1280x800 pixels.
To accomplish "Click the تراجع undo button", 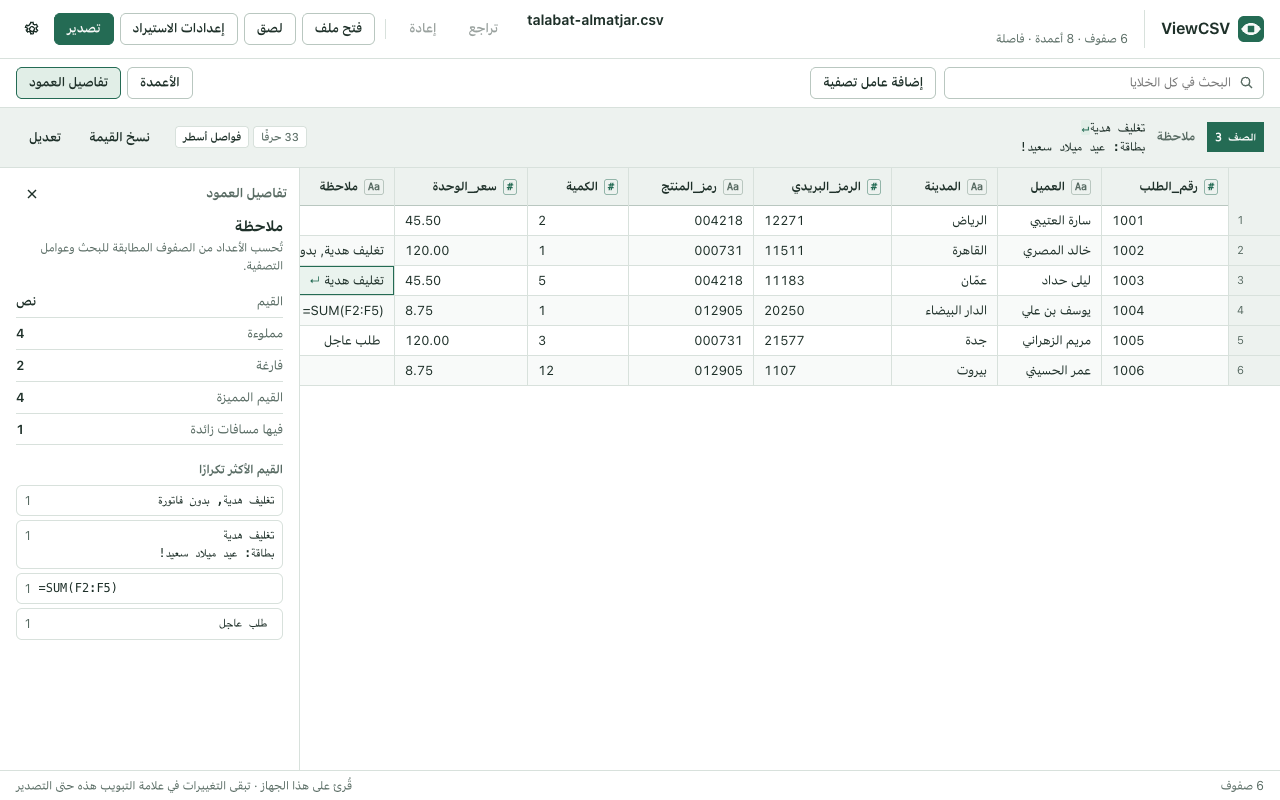I will click(x=483, y=28).
